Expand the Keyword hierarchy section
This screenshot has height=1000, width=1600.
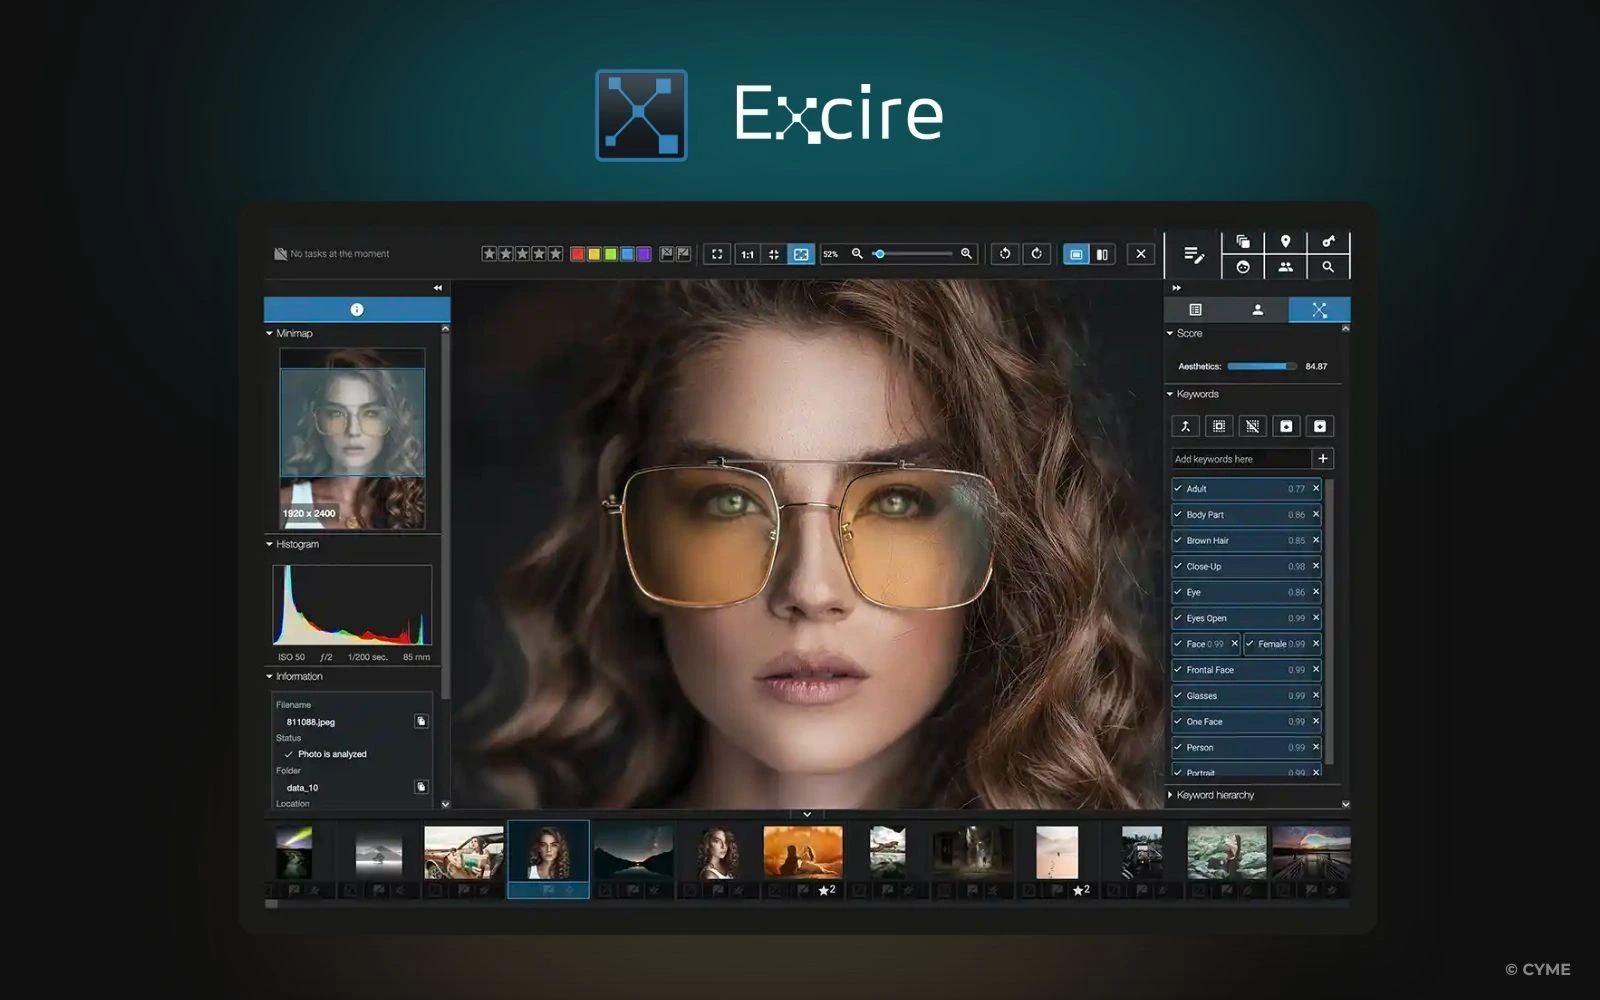pos(1171,795)
